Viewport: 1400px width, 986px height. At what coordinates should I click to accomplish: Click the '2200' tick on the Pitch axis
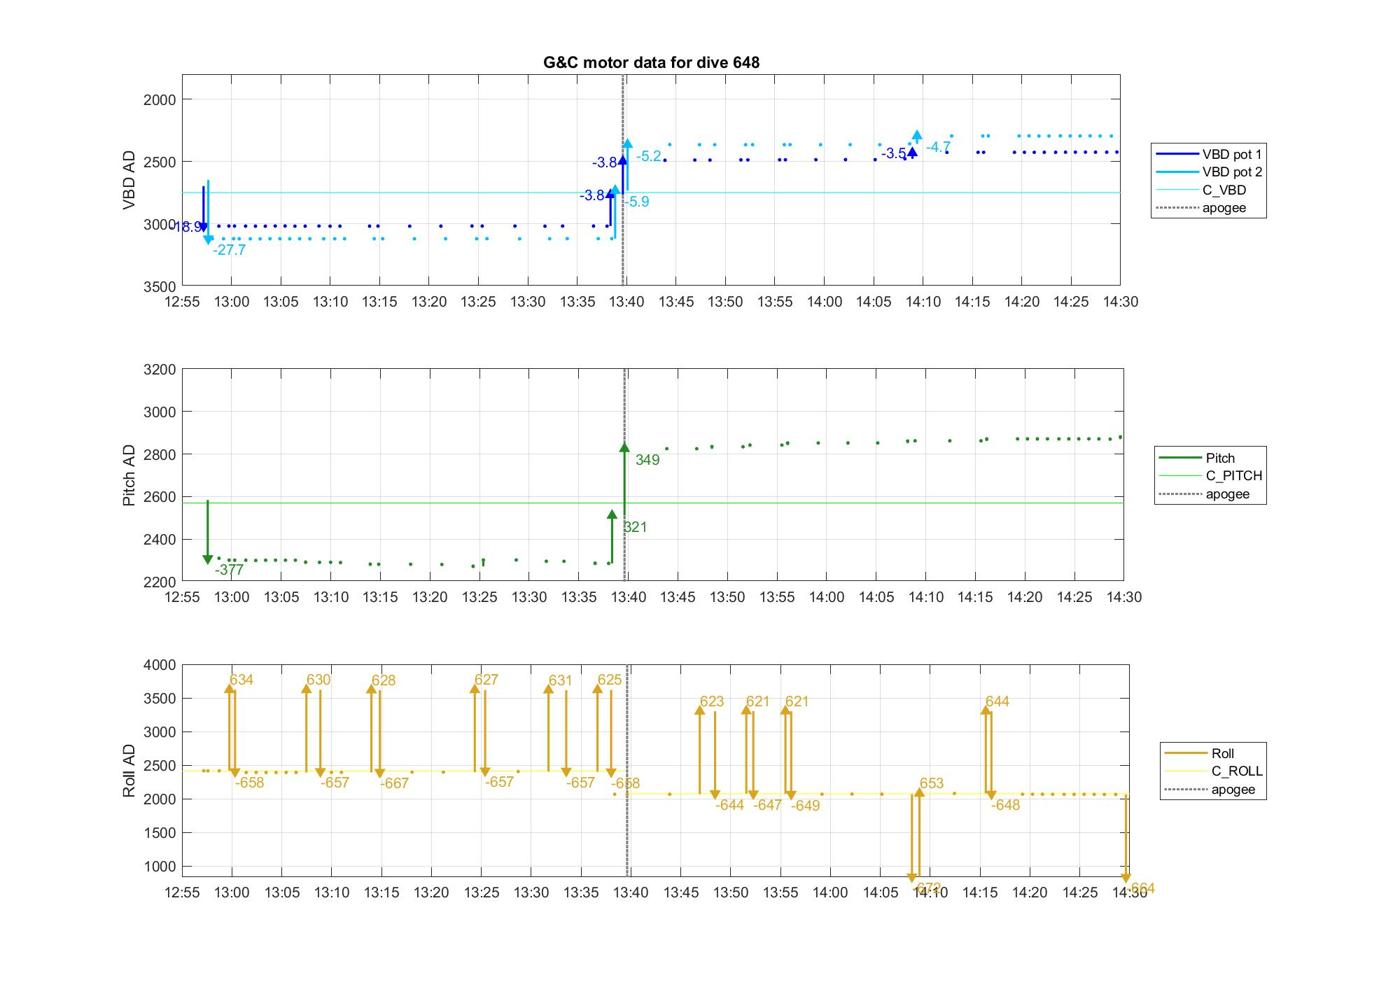[x=159, y=582]
